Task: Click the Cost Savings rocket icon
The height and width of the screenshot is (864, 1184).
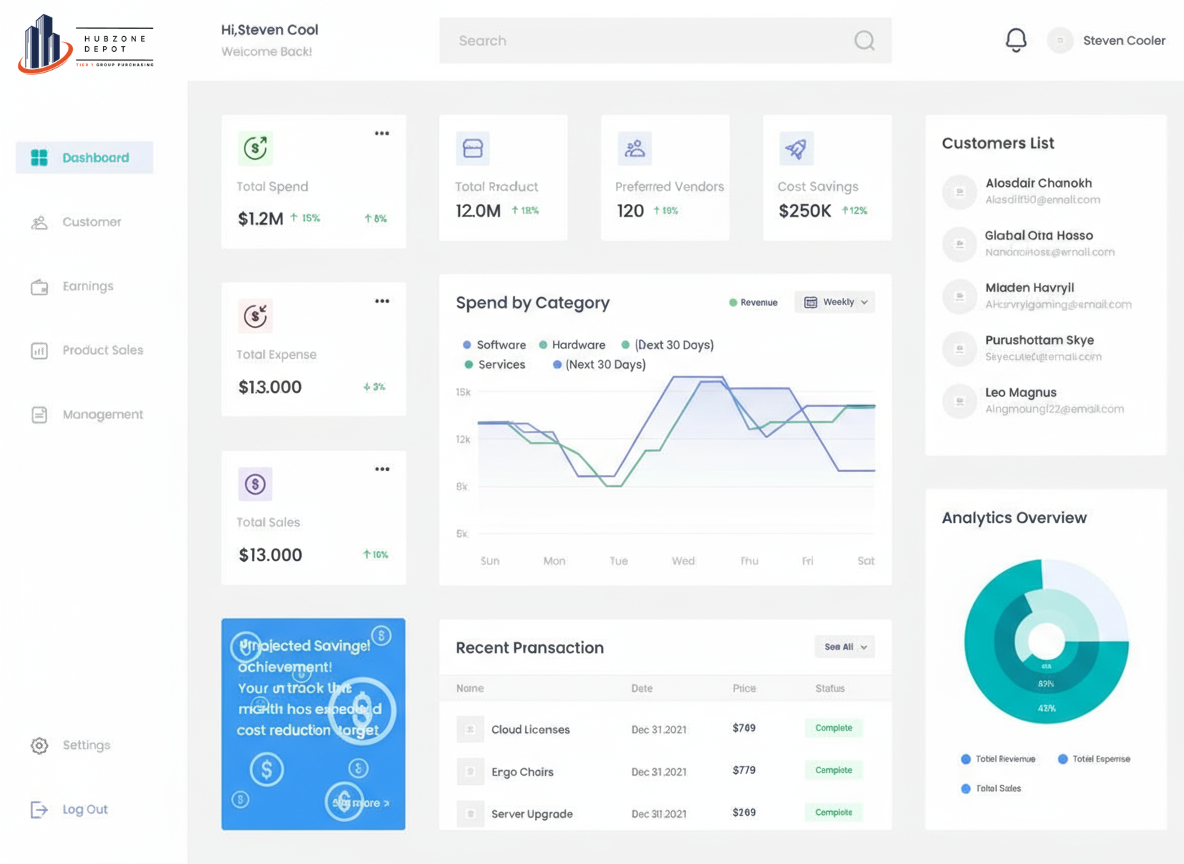Action: [x=796, y=149]
